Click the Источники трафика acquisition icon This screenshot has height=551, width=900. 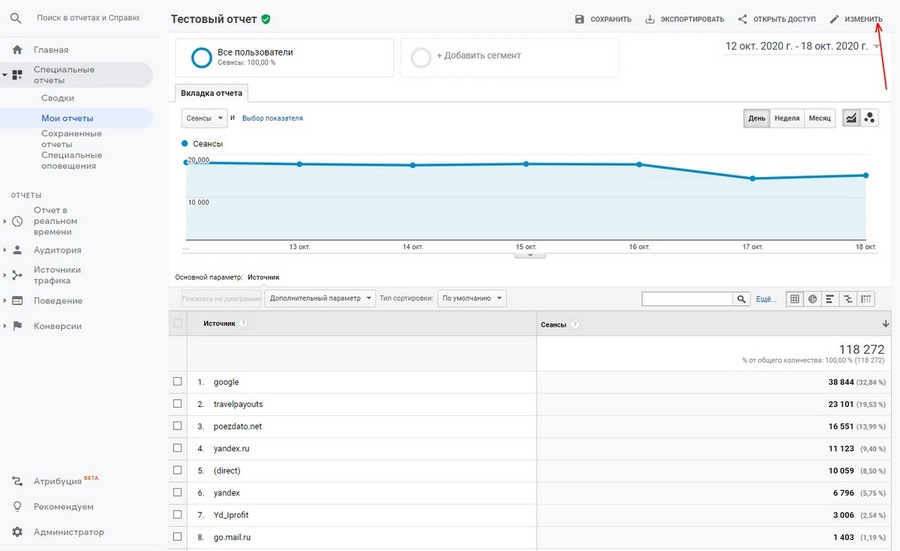17,276
